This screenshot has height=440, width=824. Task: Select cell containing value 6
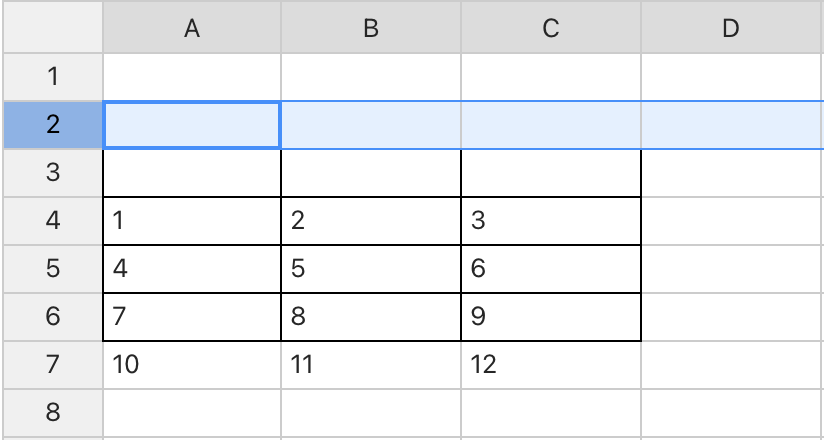click(x=551, y=269)
